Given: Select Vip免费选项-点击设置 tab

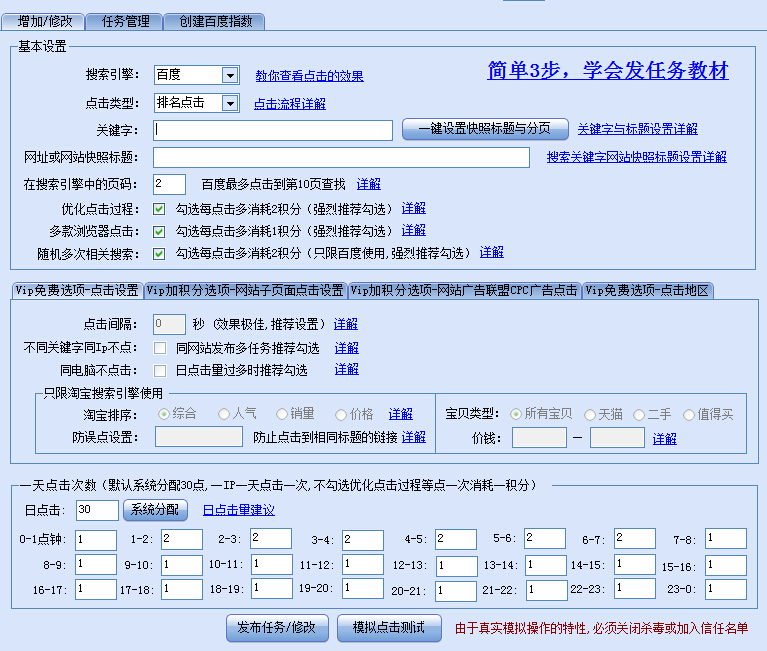Looking at the screenshot, I should tap(77, 291).
